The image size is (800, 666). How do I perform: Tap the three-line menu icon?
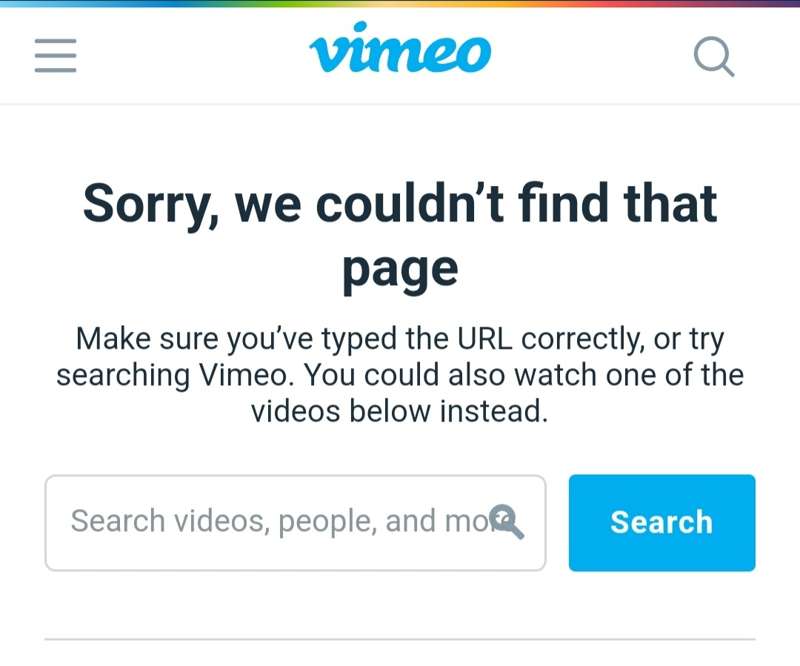[56, 56]
